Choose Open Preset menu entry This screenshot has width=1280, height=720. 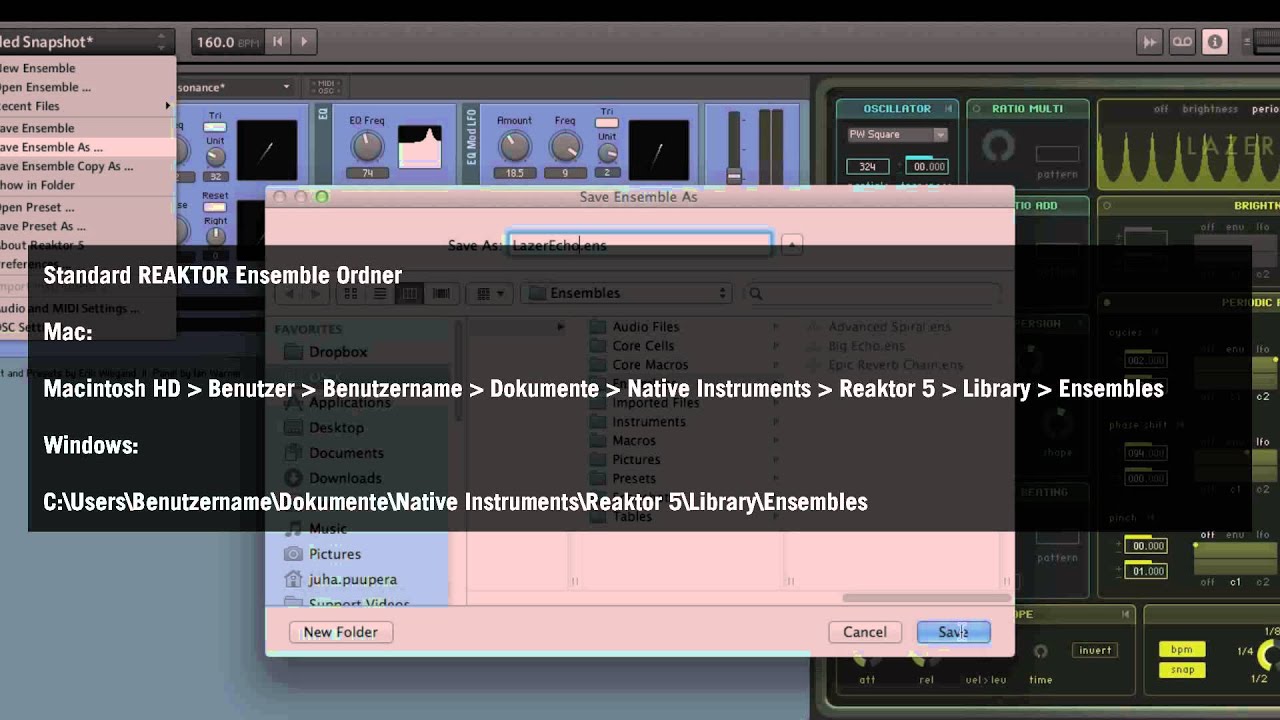tap(87, 207)
